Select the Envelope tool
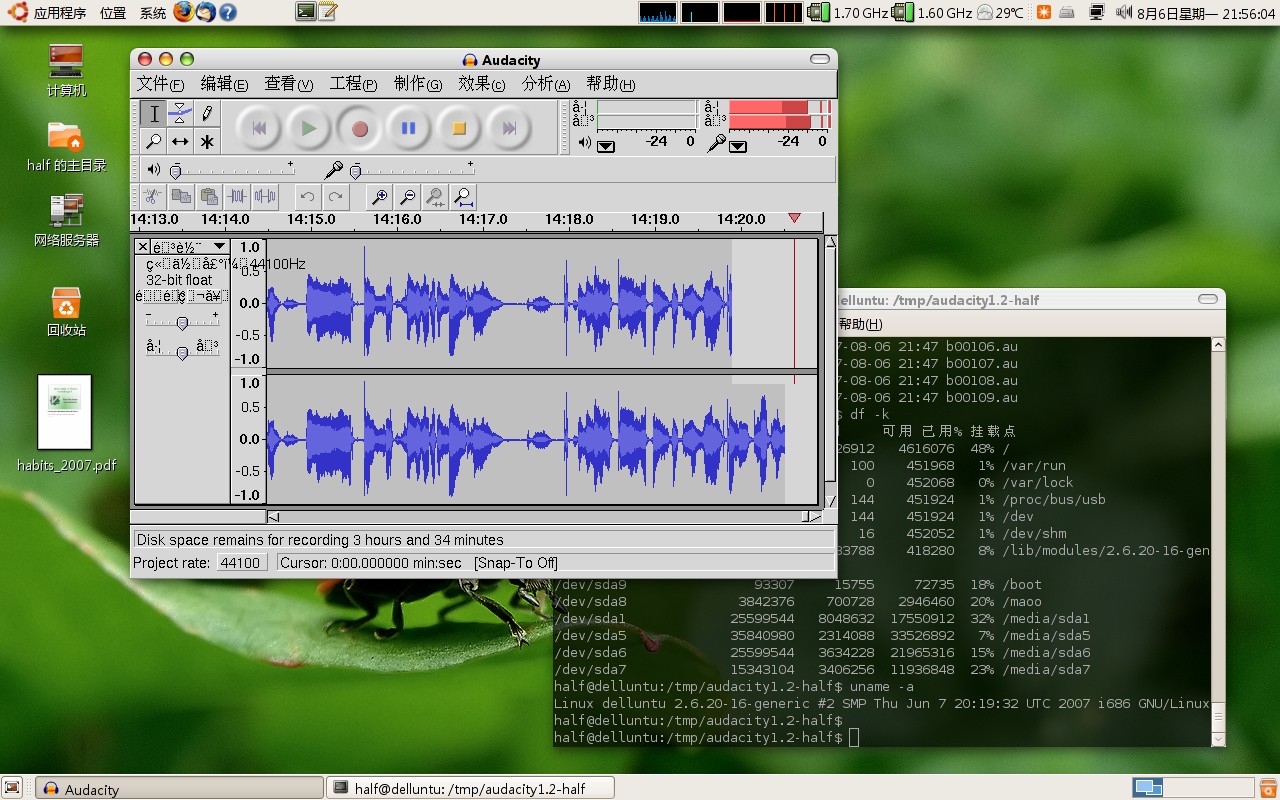 [x=180, y=114]
